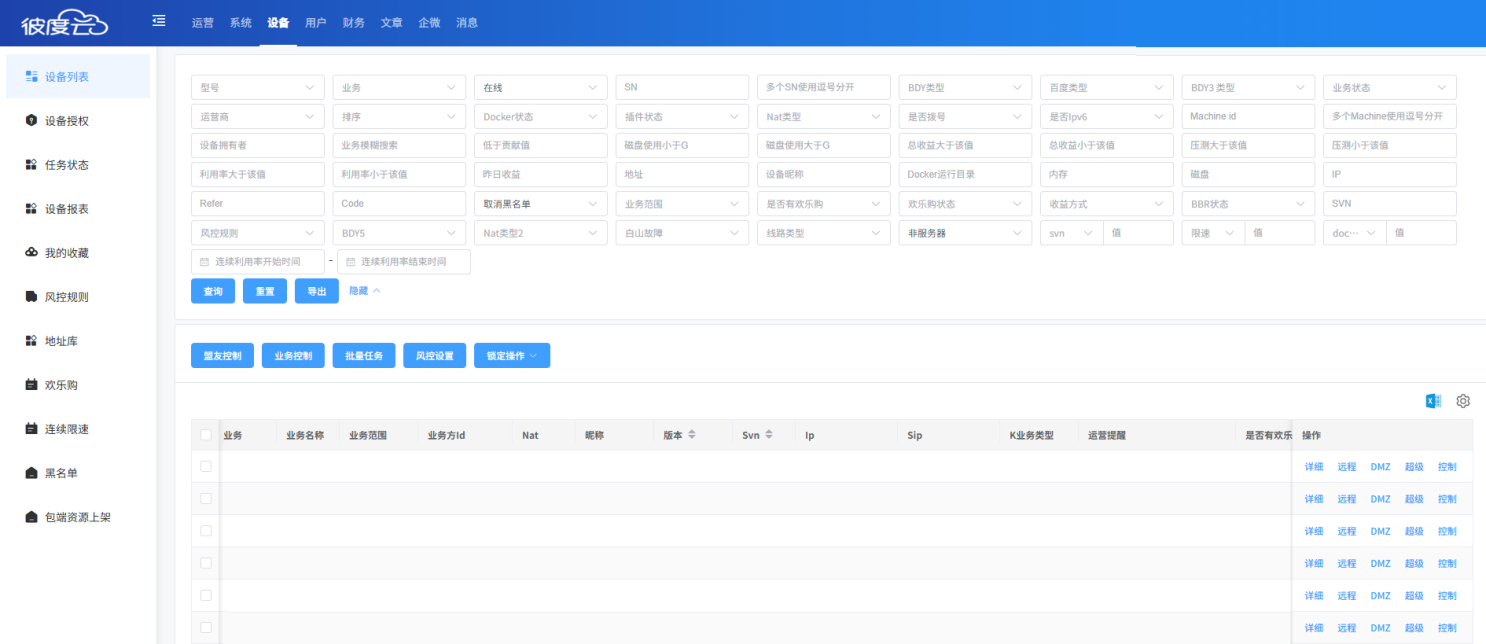
Task: Open the 用户 top navigation tab
Action: [315, 23]
